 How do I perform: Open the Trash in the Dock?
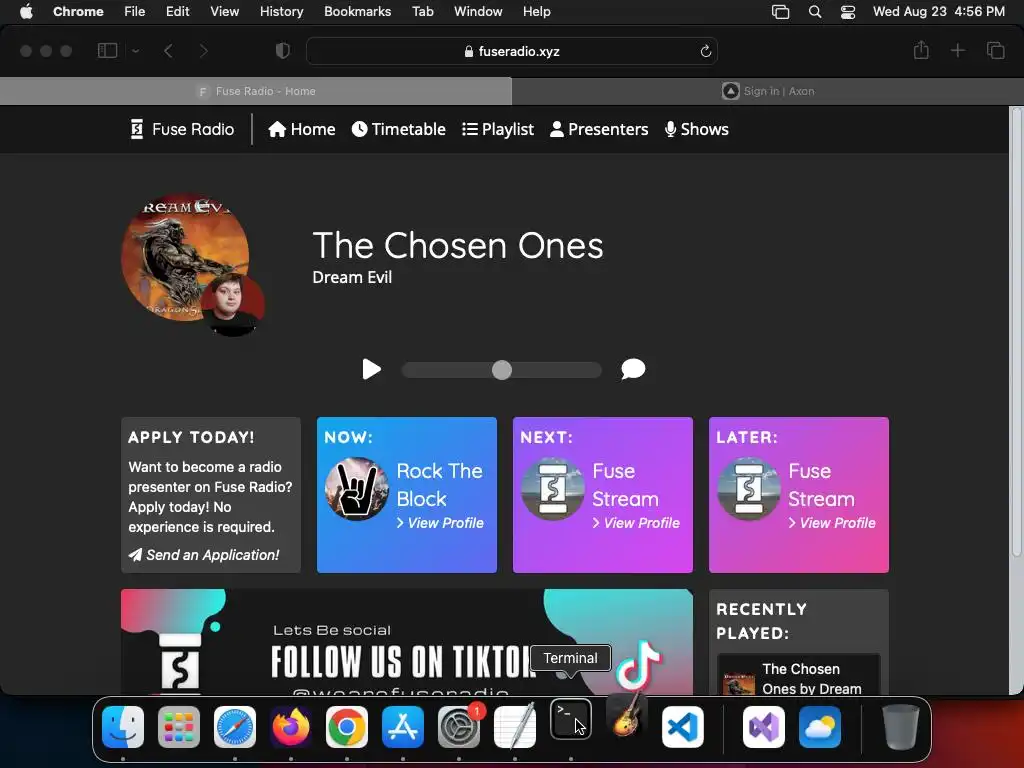901,727
